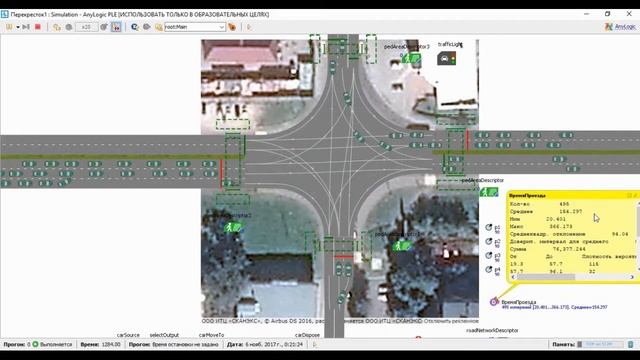Viewport: 640px width, 360px height.
Task: Click the red stop line on the west road
Action: tap(221, 173)
